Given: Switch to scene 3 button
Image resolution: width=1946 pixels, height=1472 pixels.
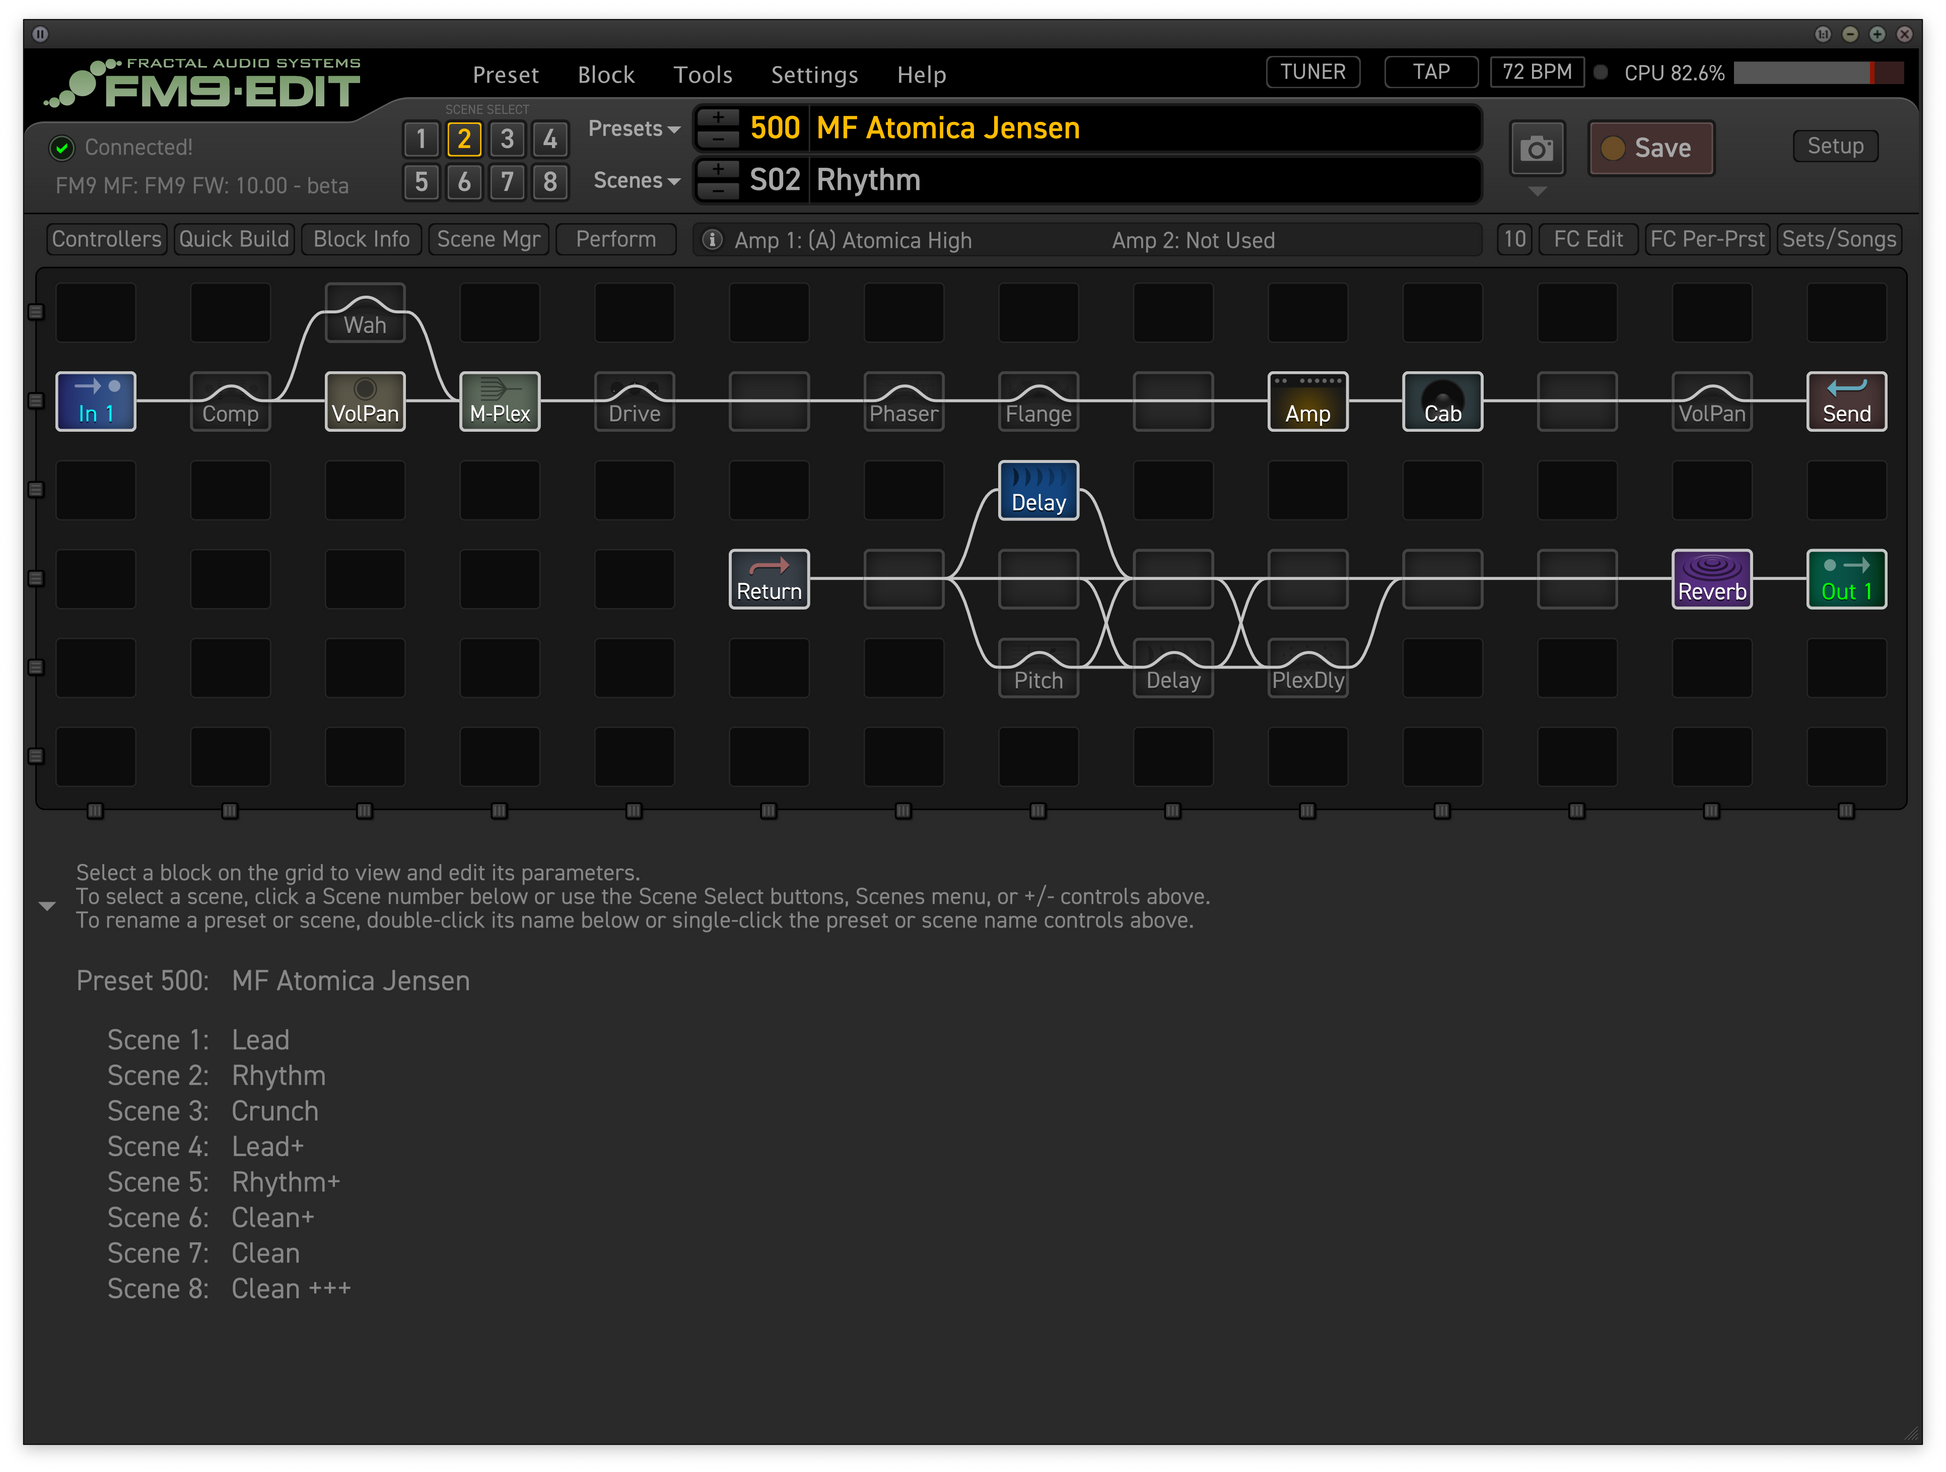Looking at the screenshot, I should (x=507, y=139).
